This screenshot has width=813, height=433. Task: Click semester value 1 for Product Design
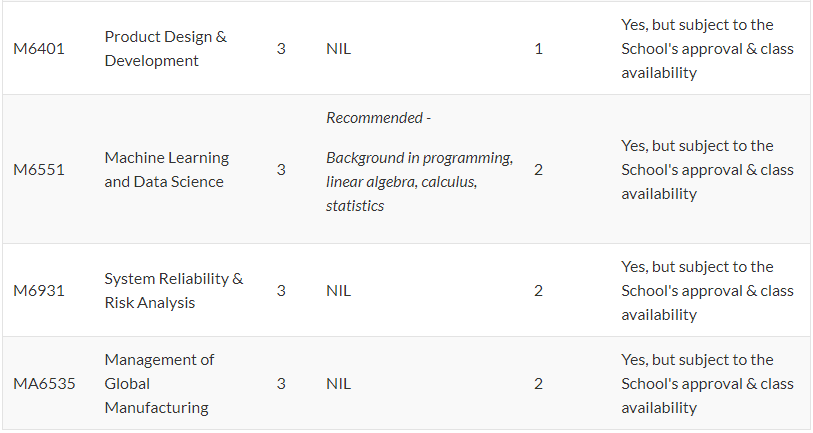539,49
